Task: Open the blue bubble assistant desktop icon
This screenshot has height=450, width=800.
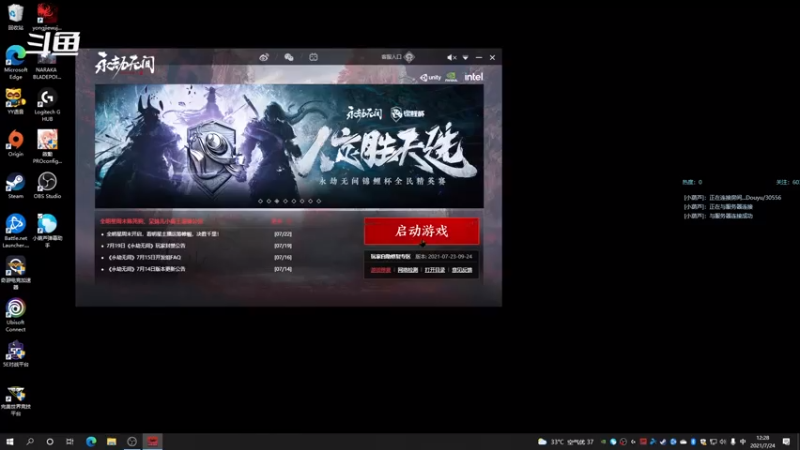Action: (x=47, y=231)
